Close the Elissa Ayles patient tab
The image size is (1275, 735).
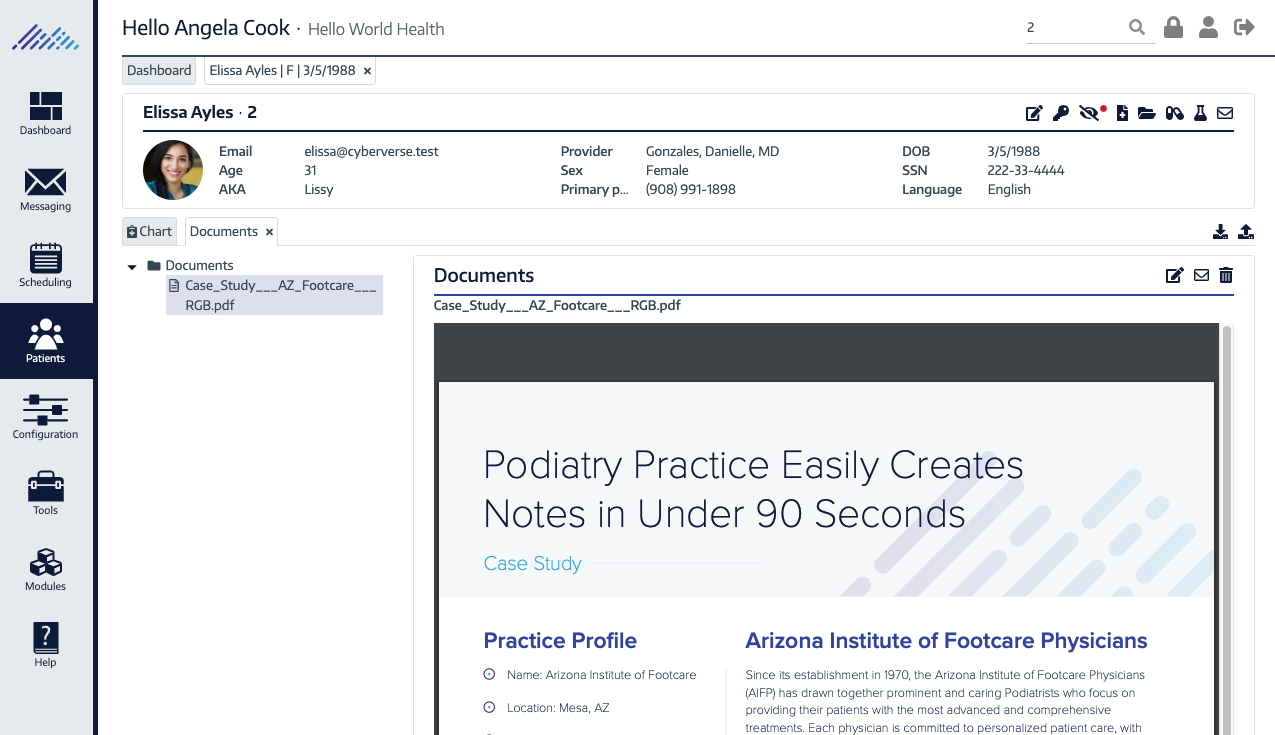[367, 71]
